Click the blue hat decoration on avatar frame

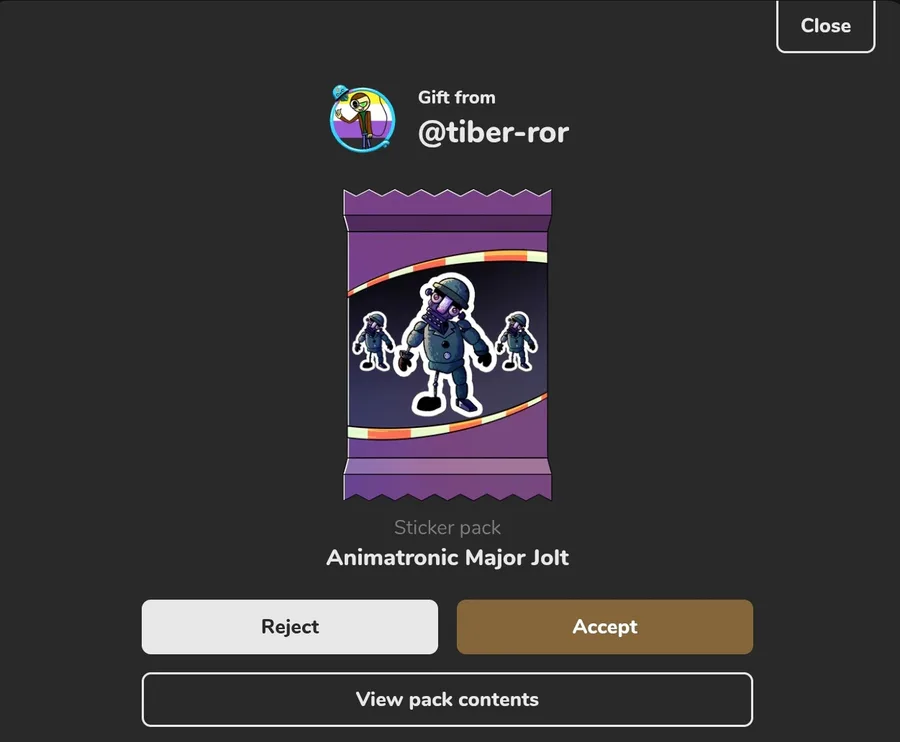[340, 91]
